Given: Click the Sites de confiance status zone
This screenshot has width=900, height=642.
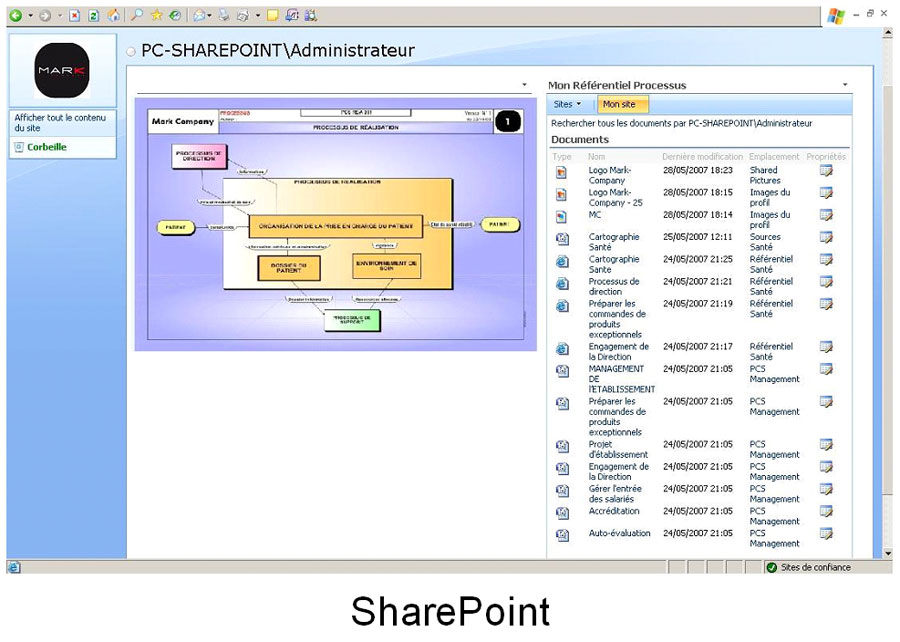Looking at the screenshot, I should [809, 567].
